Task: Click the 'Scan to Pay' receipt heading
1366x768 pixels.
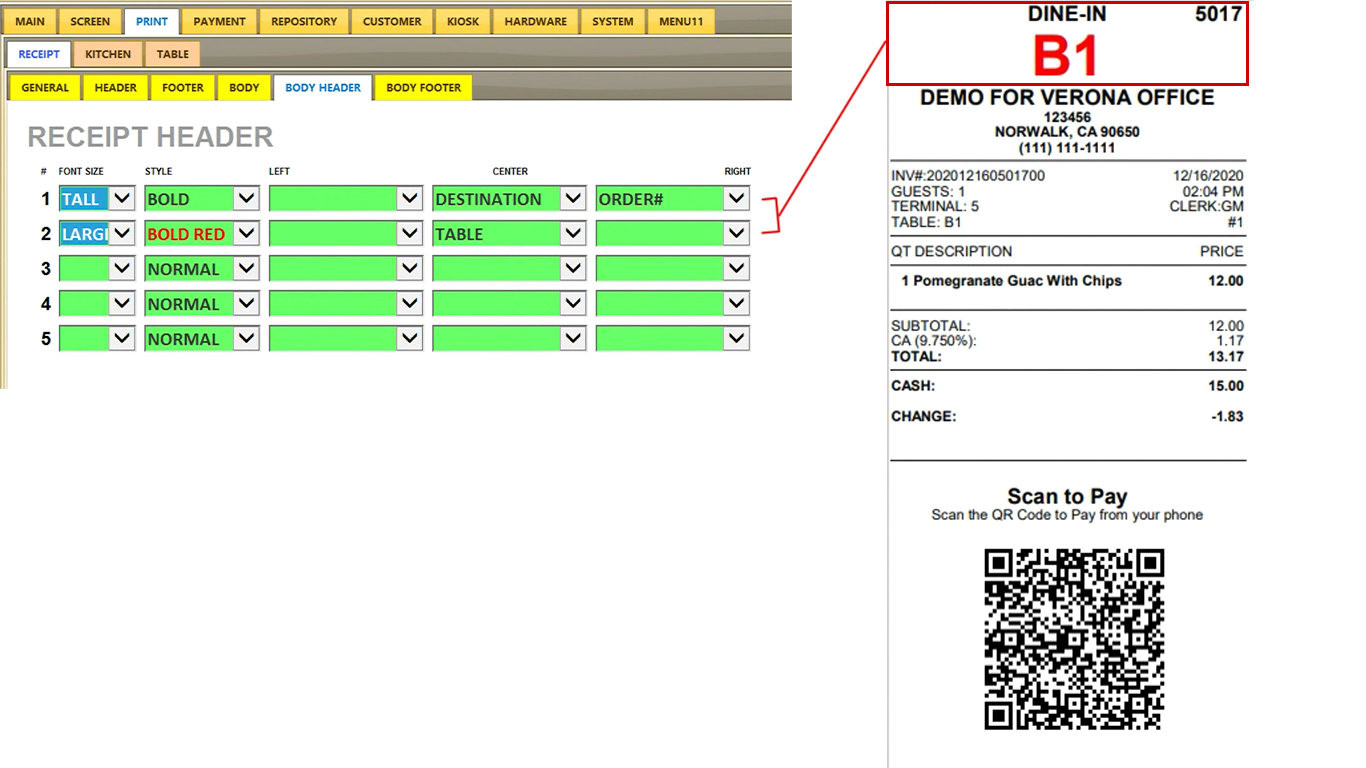Action: pos(1067,496)
